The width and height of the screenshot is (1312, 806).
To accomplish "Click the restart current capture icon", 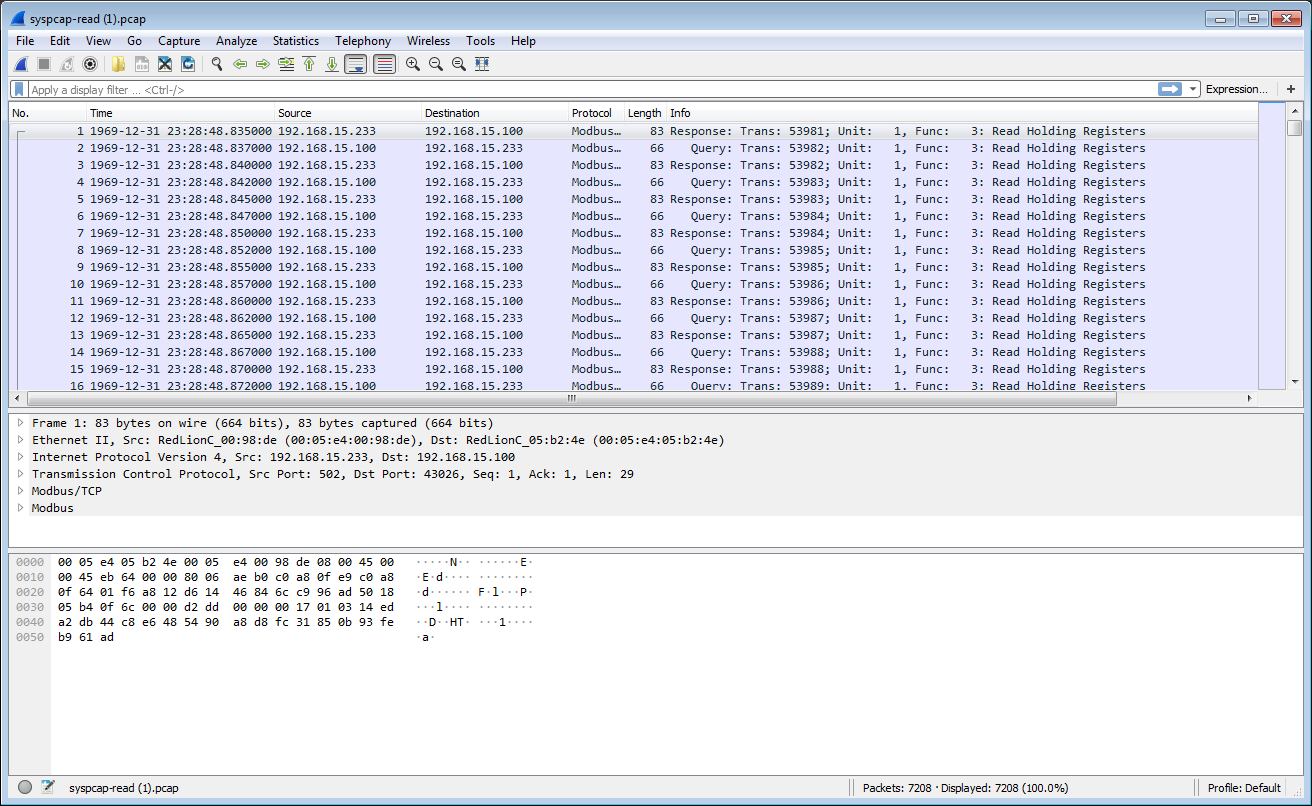I will point(67,64).
